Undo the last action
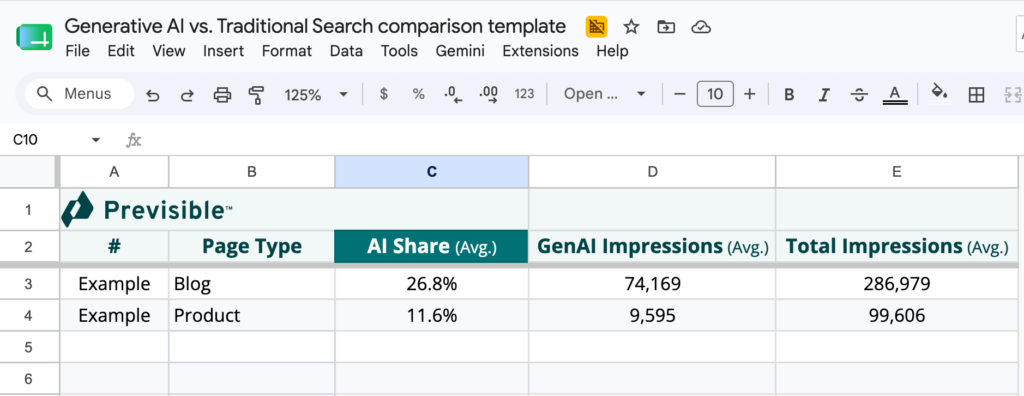The width and height of the screenshot is (1024, 396). pyautogui.click(x=152, y=95)
